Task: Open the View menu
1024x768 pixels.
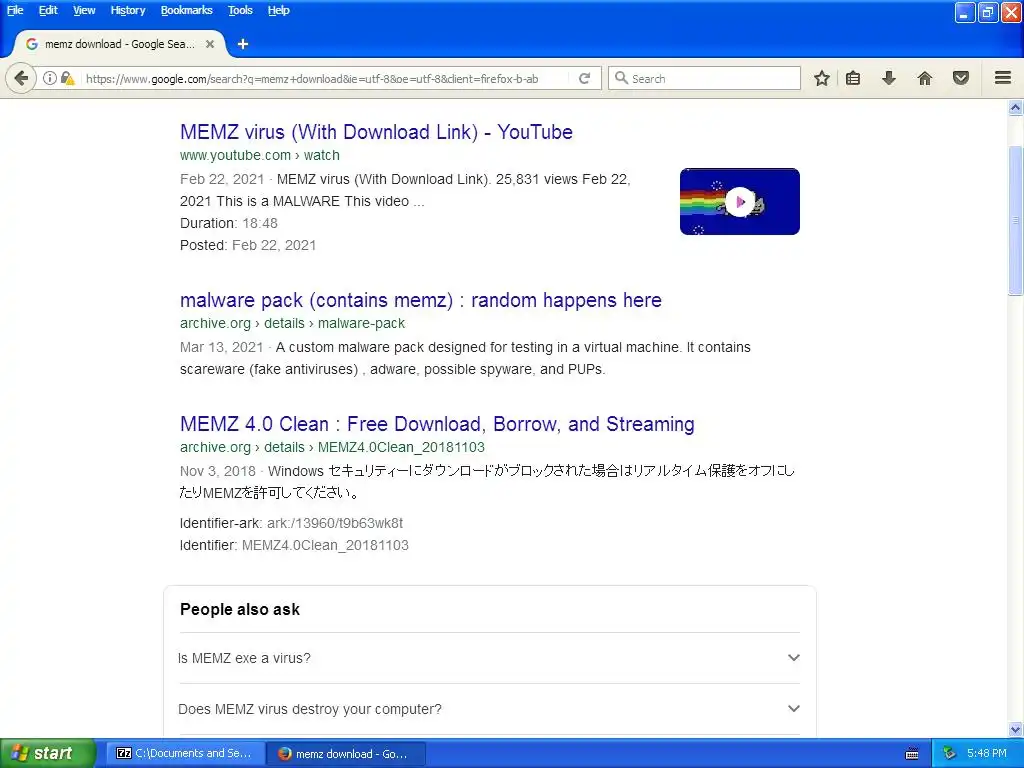Action: click(x=84, y=10)
